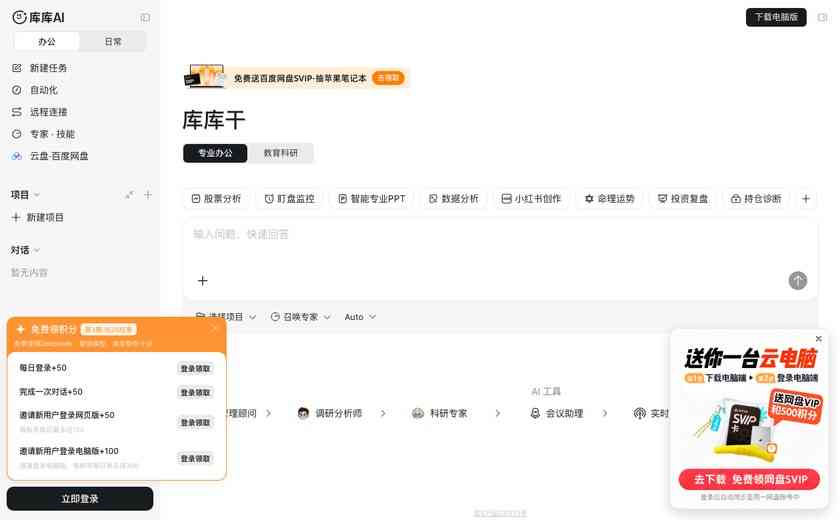This screenshot has height=520, width=840.
Task: Expand arrow after 会议助理
Action: coord(605,413)
